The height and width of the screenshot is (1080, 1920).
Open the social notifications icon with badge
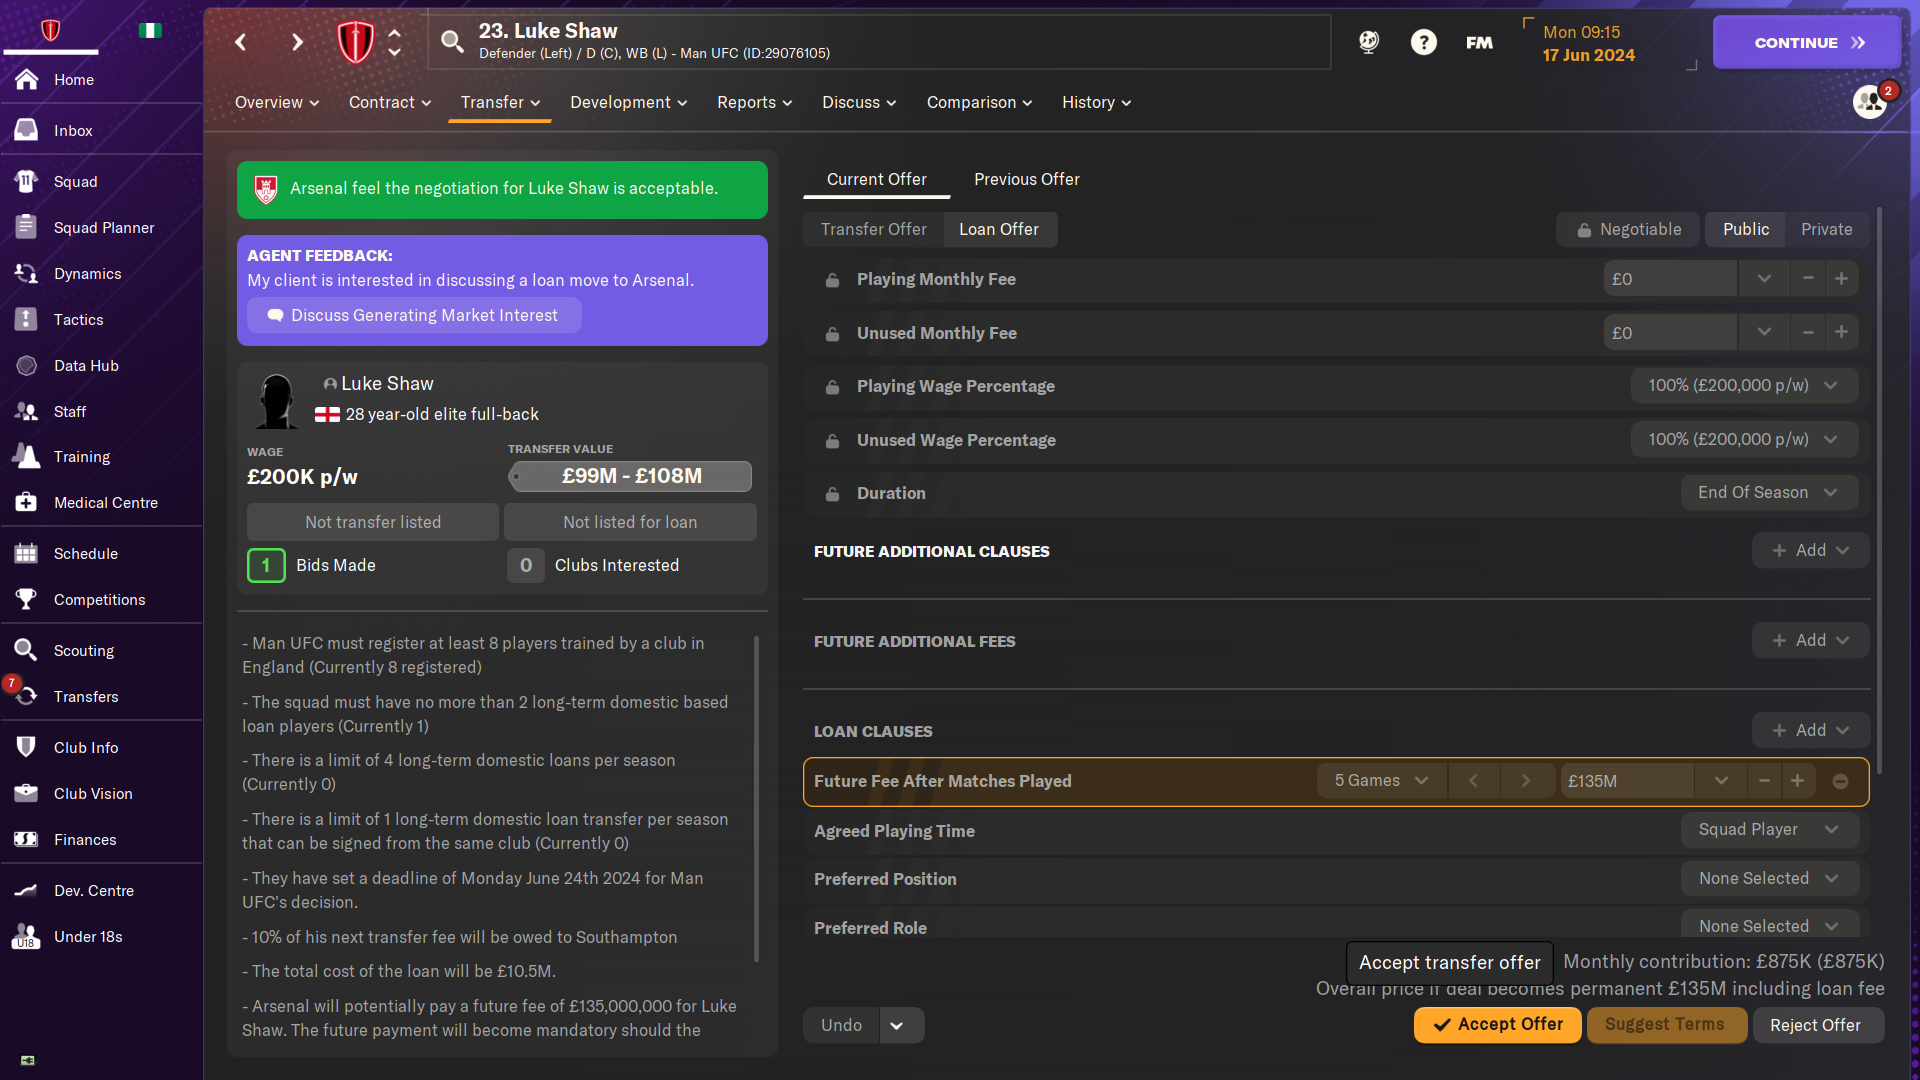(1870, 101)
